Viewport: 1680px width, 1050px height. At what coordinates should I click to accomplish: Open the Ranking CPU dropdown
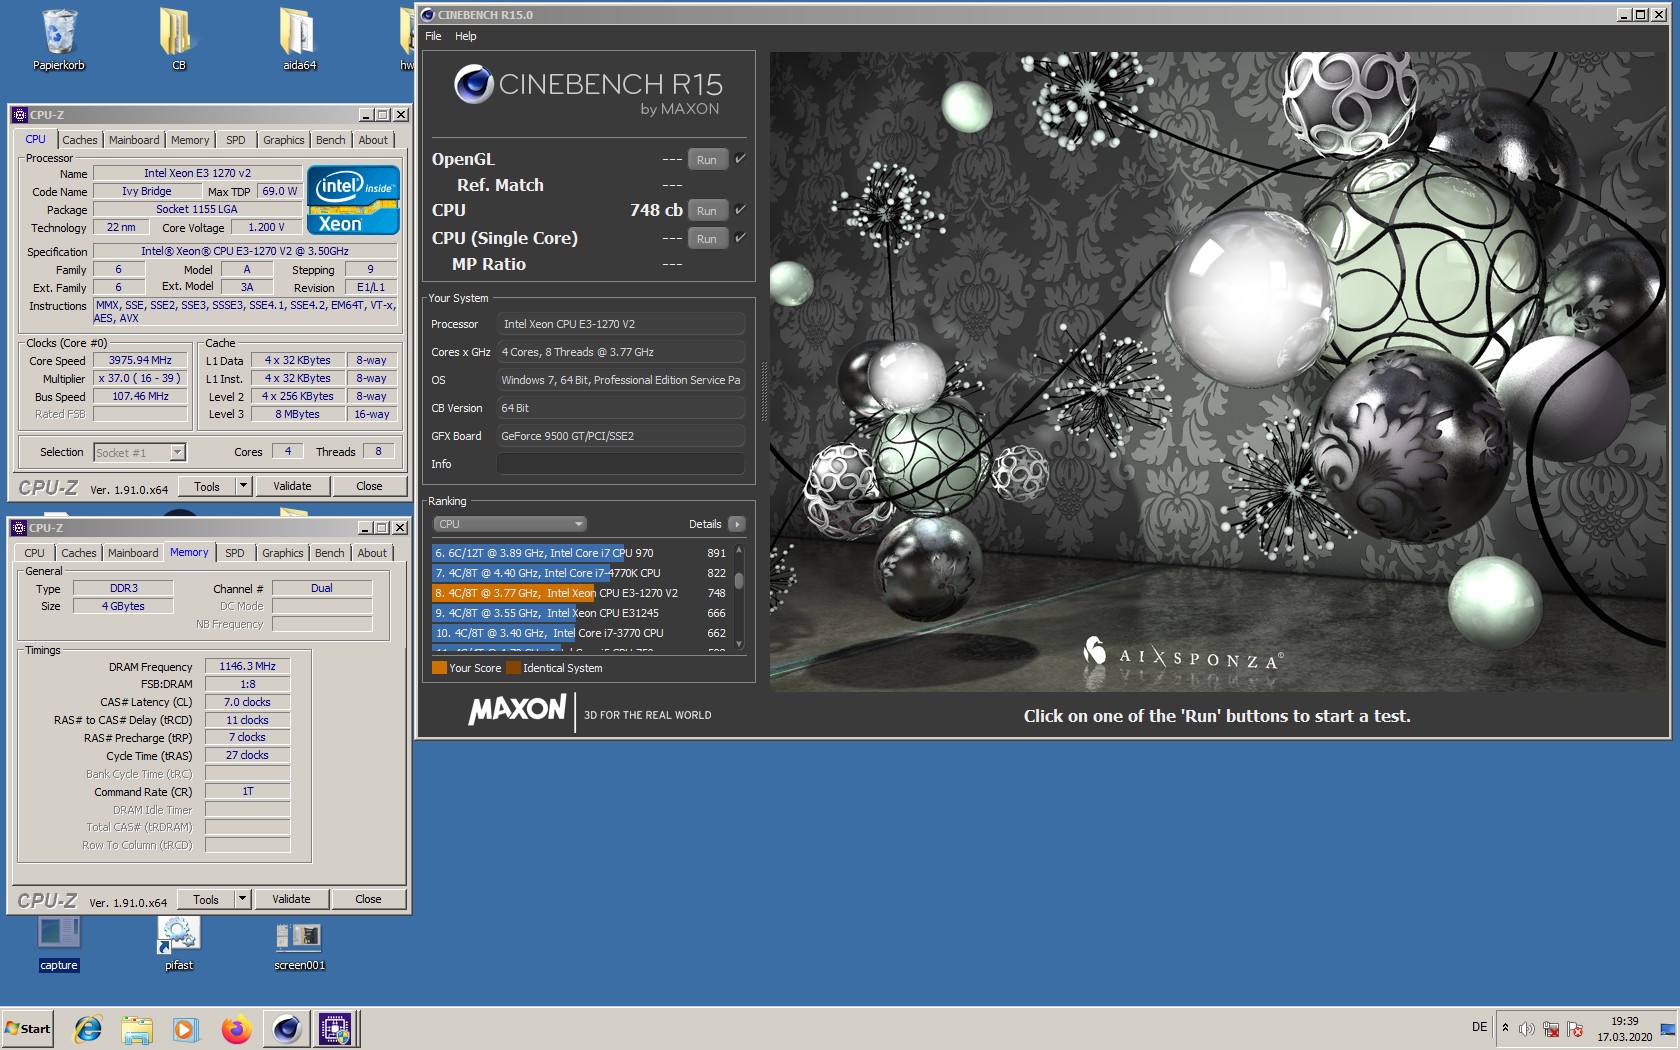(x=510, y=524)
